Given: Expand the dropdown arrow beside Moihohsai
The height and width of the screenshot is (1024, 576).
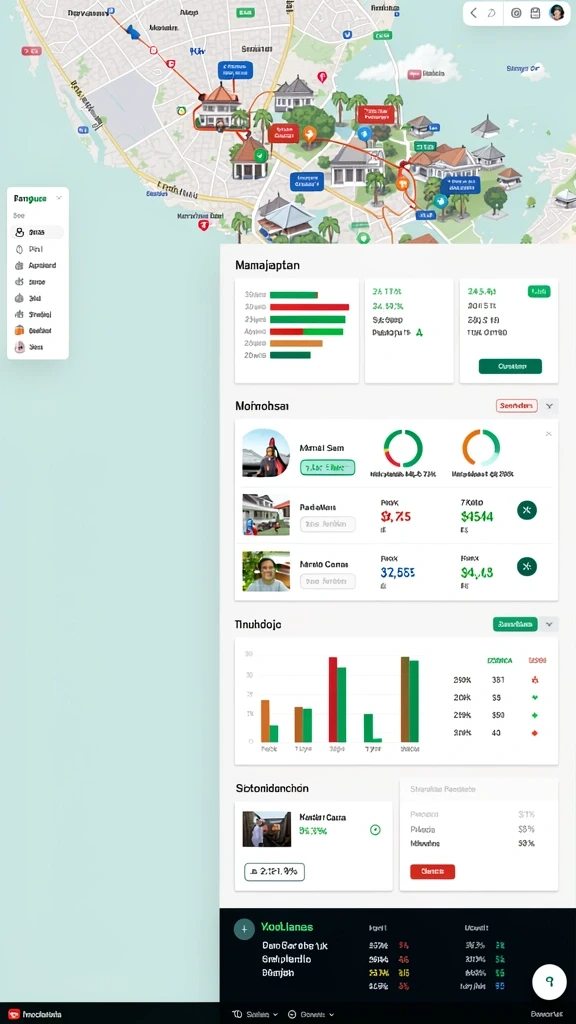Looking at the screenshot, I should pos(549,406).
